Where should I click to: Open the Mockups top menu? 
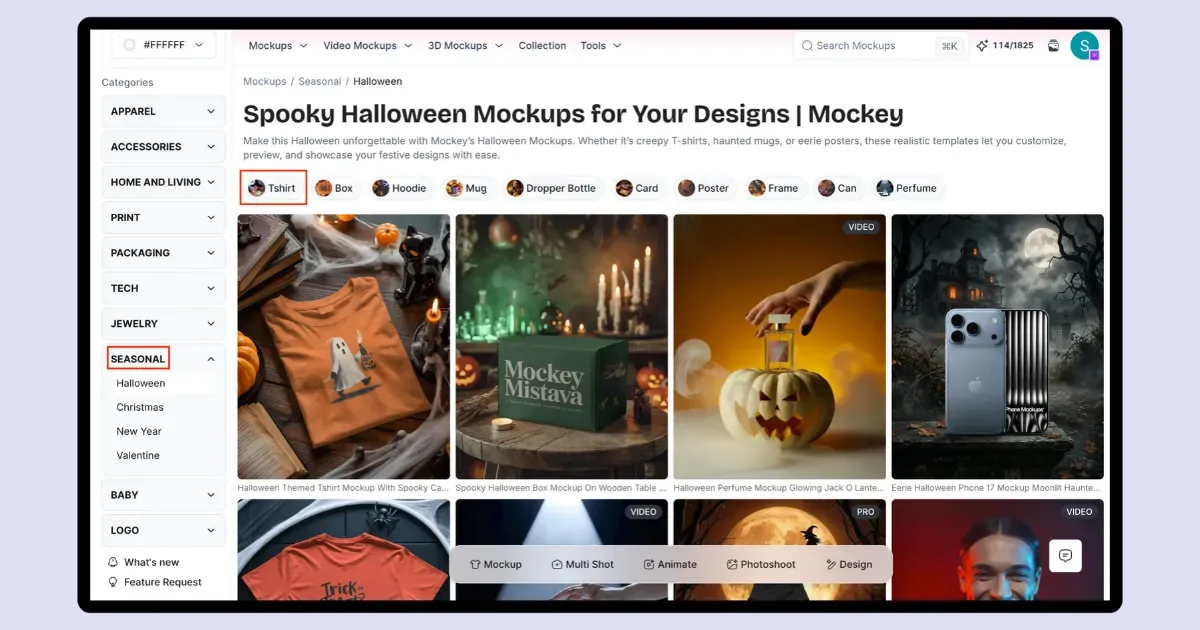pos(277,46)
